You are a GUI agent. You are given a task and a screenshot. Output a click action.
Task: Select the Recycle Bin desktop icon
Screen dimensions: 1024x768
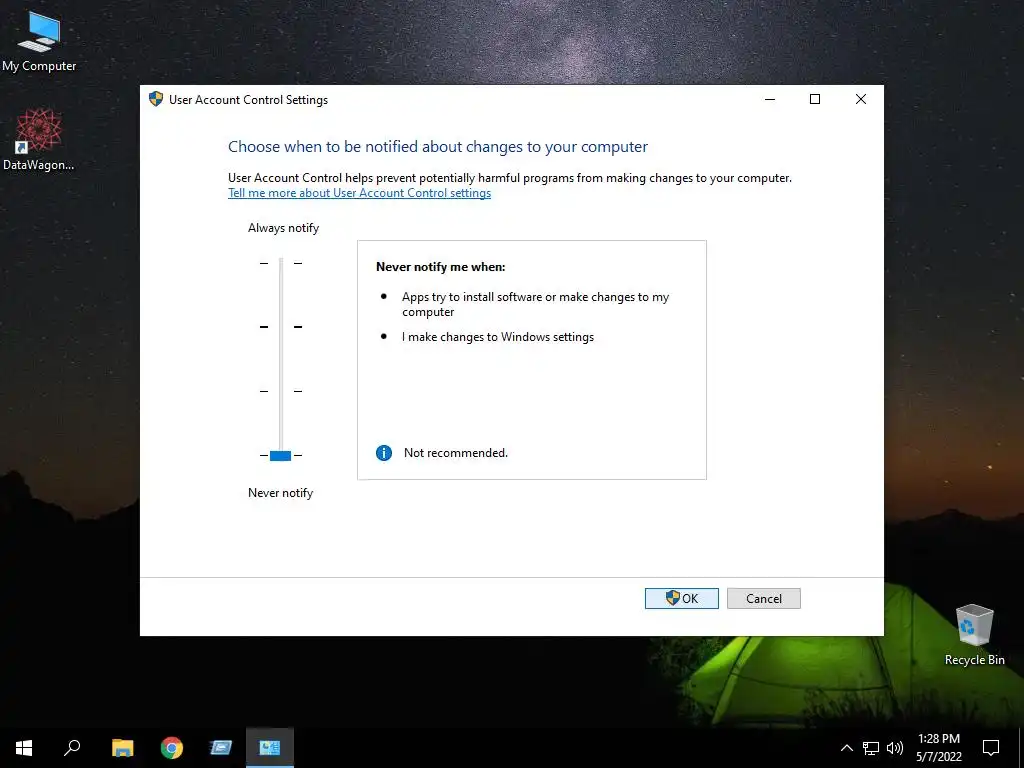click(974, 635)
